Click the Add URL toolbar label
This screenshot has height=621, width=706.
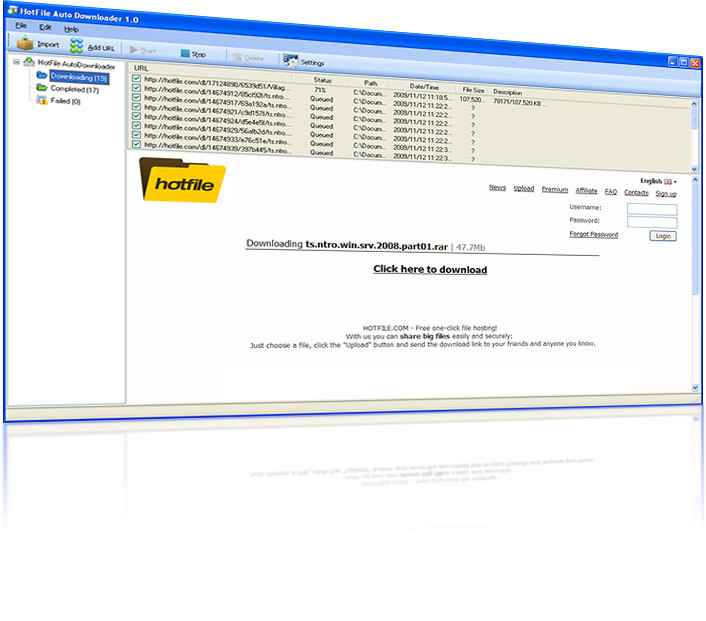click(x=101, y=48)
